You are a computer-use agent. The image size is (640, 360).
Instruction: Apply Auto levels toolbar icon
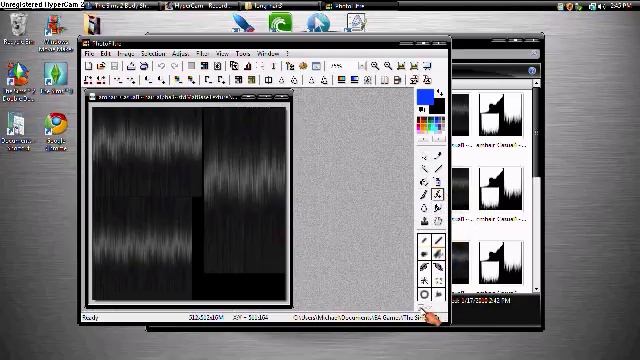click(88, 80)
